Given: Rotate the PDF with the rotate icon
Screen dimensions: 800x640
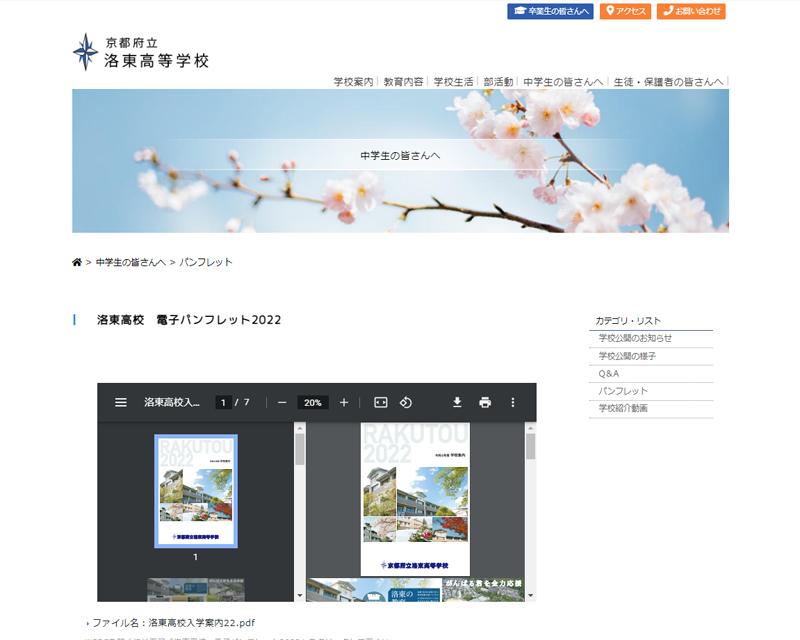Looking at the screenshot, I should tap(406, 402).
